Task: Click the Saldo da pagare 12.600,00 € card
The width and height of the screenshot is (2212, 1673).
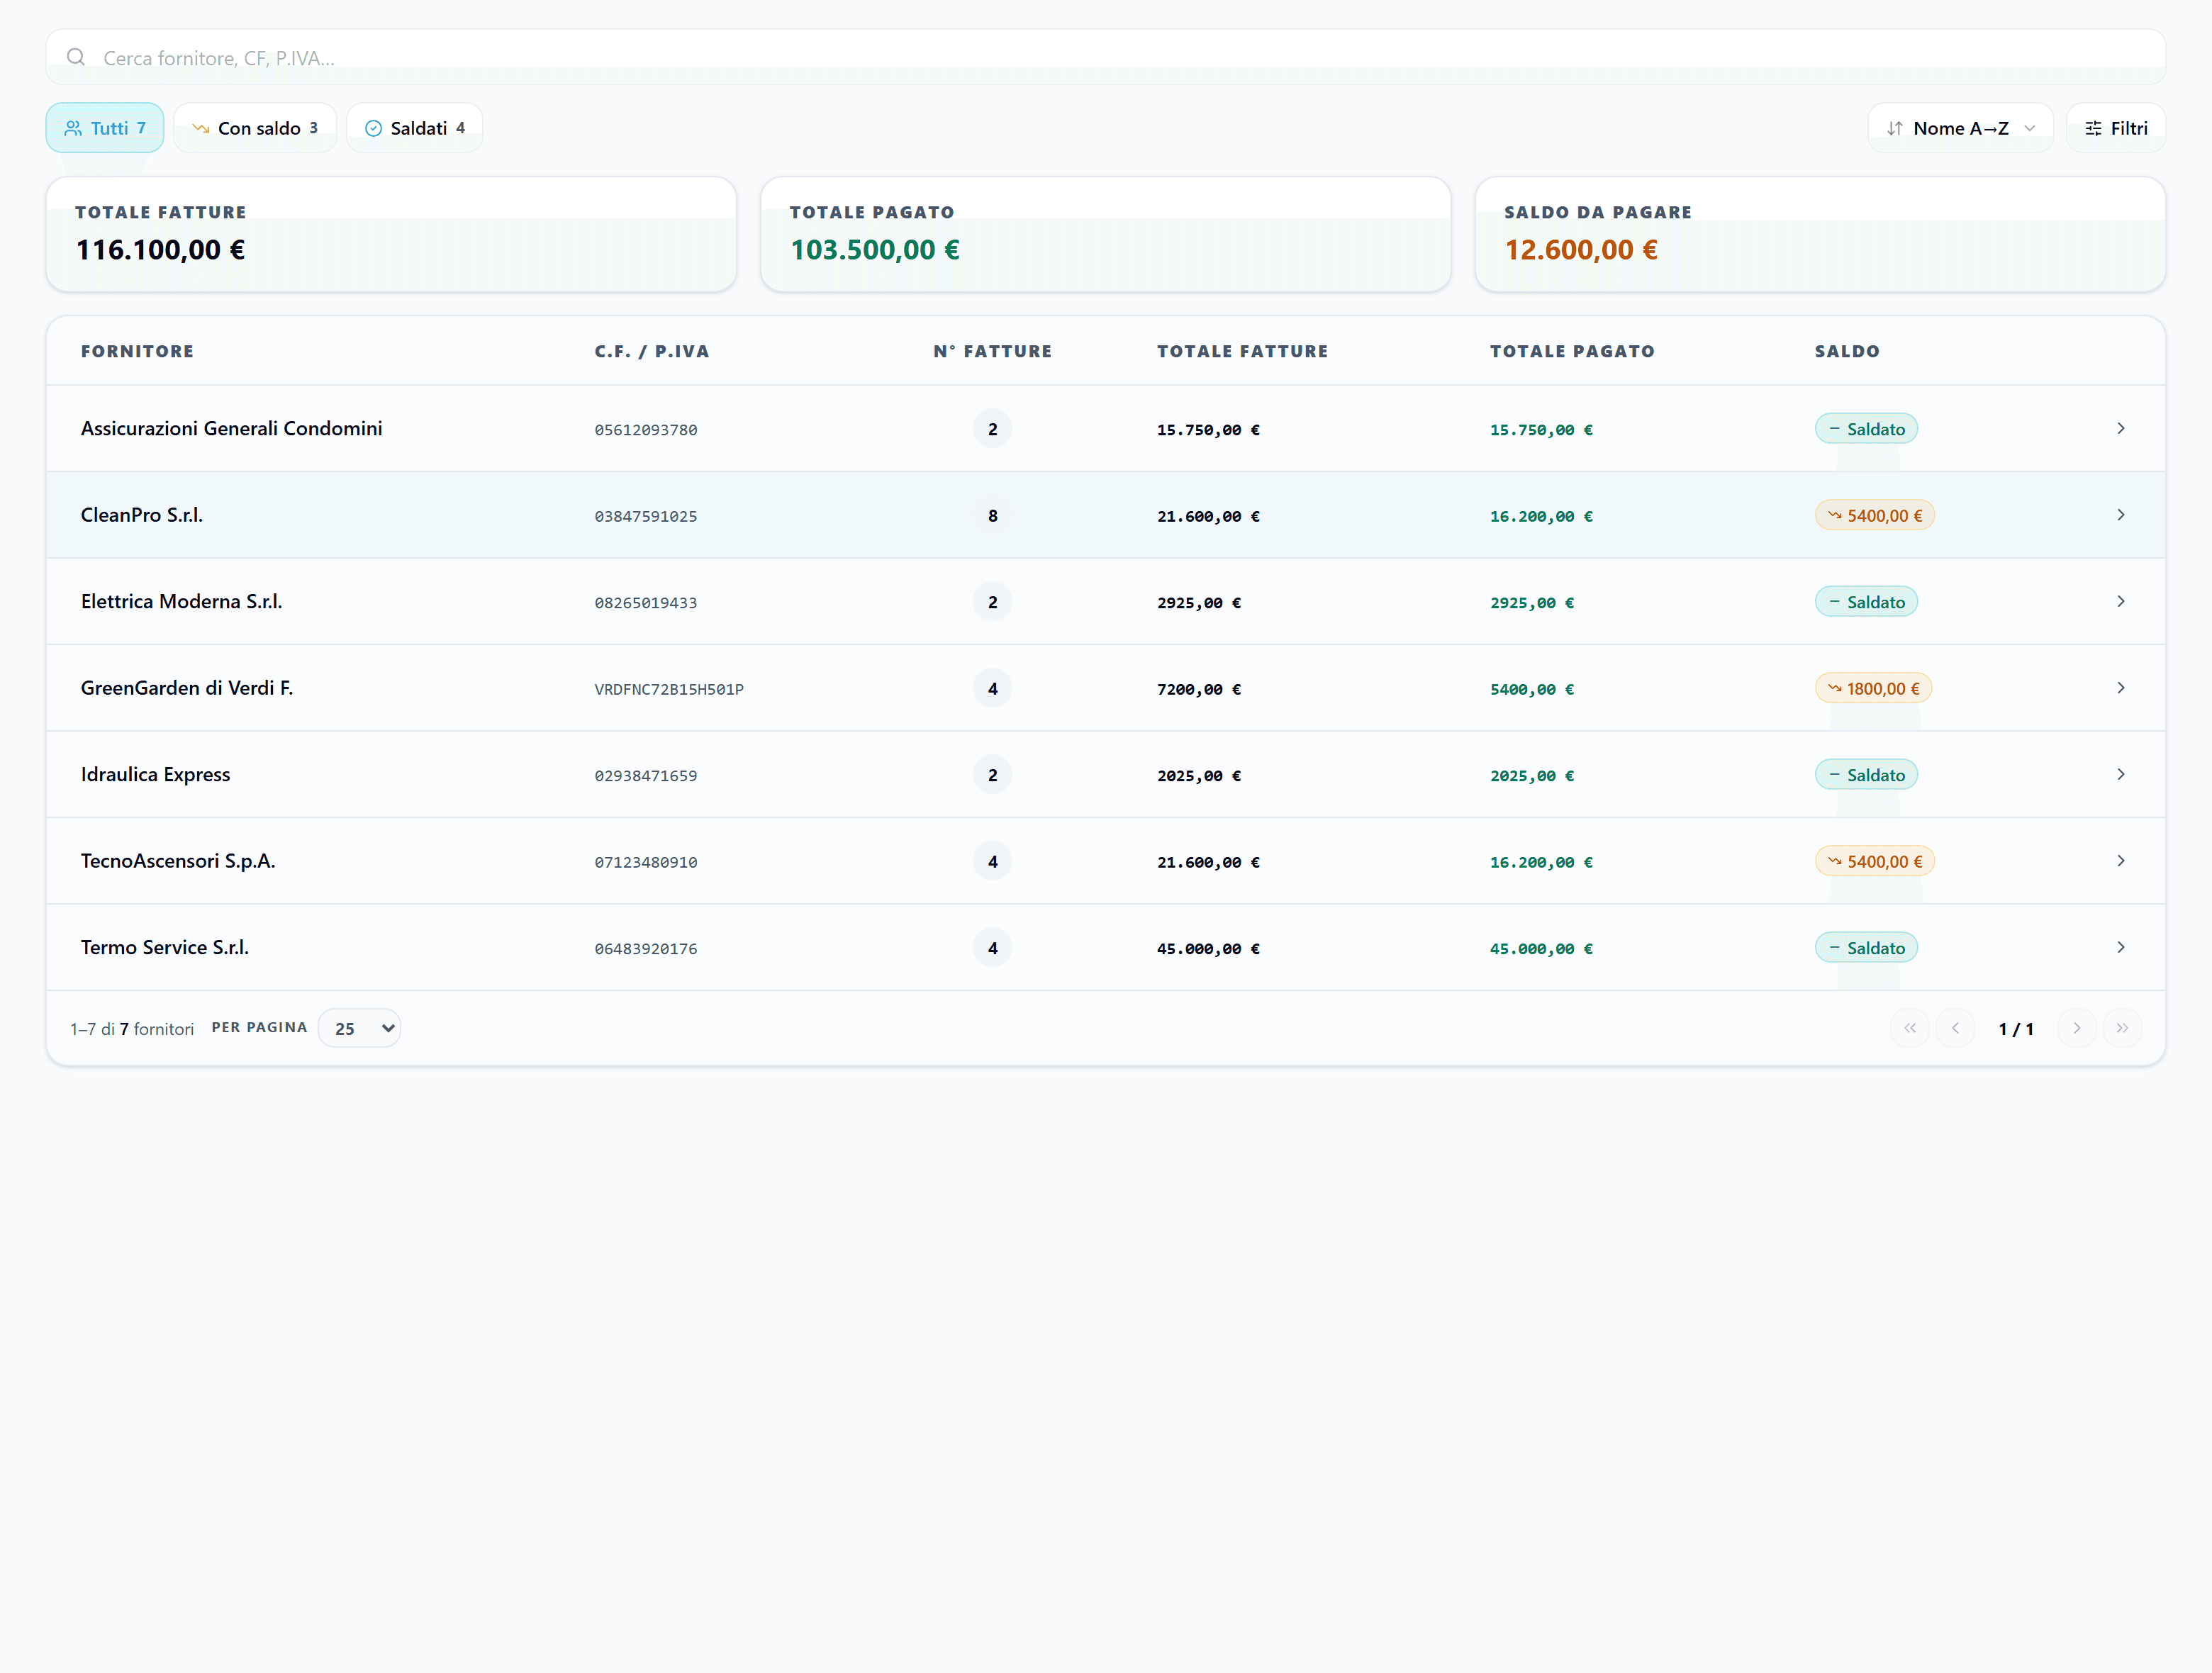Action: coord(1820,235)
